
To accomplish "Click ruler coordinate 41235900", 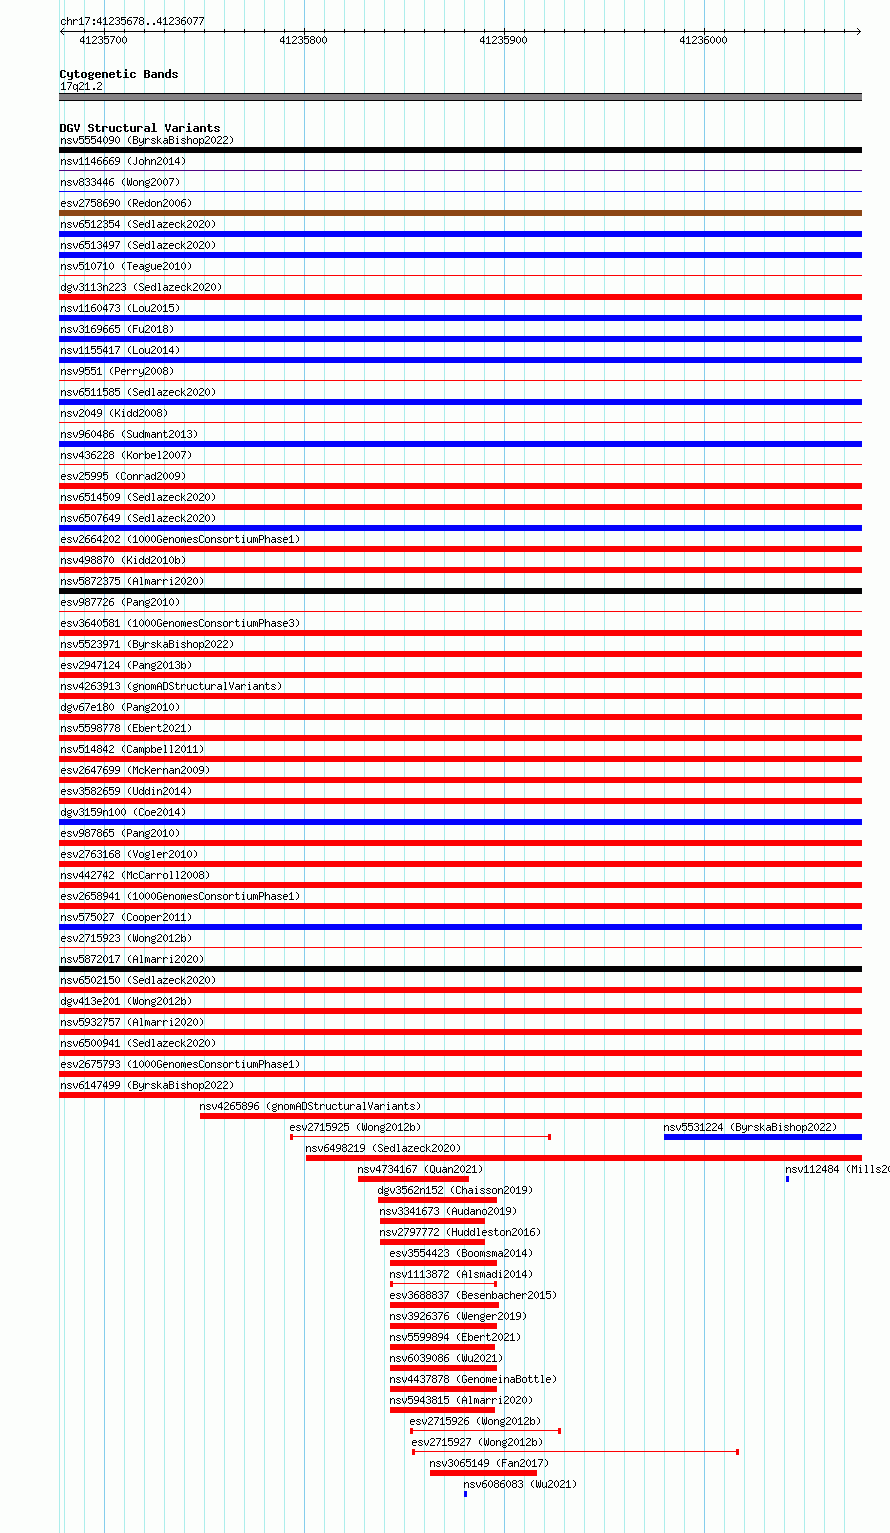I will tap(503, 40).
